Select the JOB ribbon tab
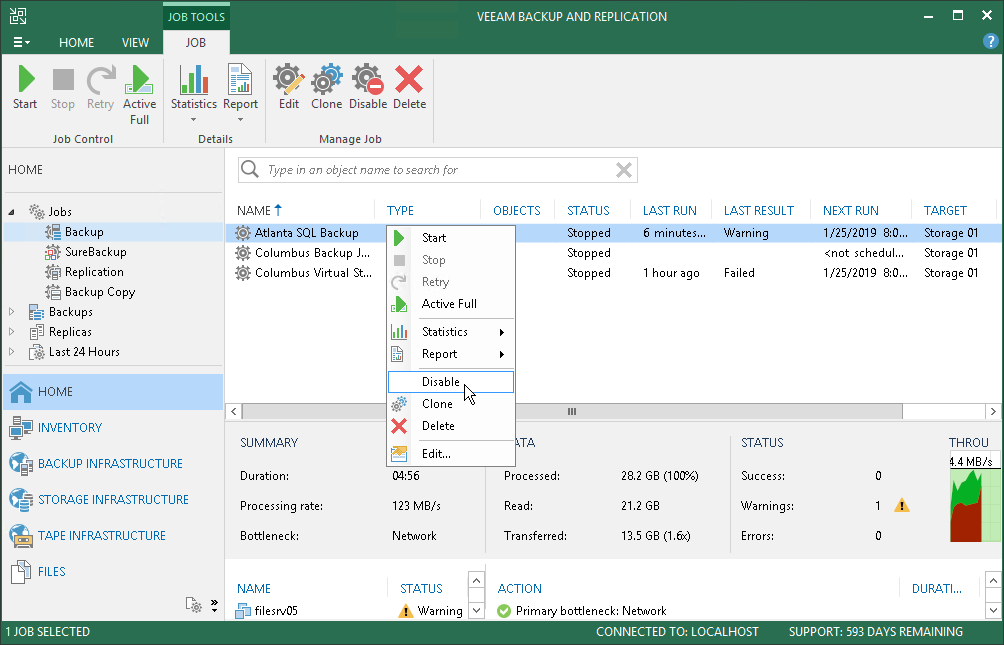Viewport: 1004px width, 645px height. (x=195, y=42)
